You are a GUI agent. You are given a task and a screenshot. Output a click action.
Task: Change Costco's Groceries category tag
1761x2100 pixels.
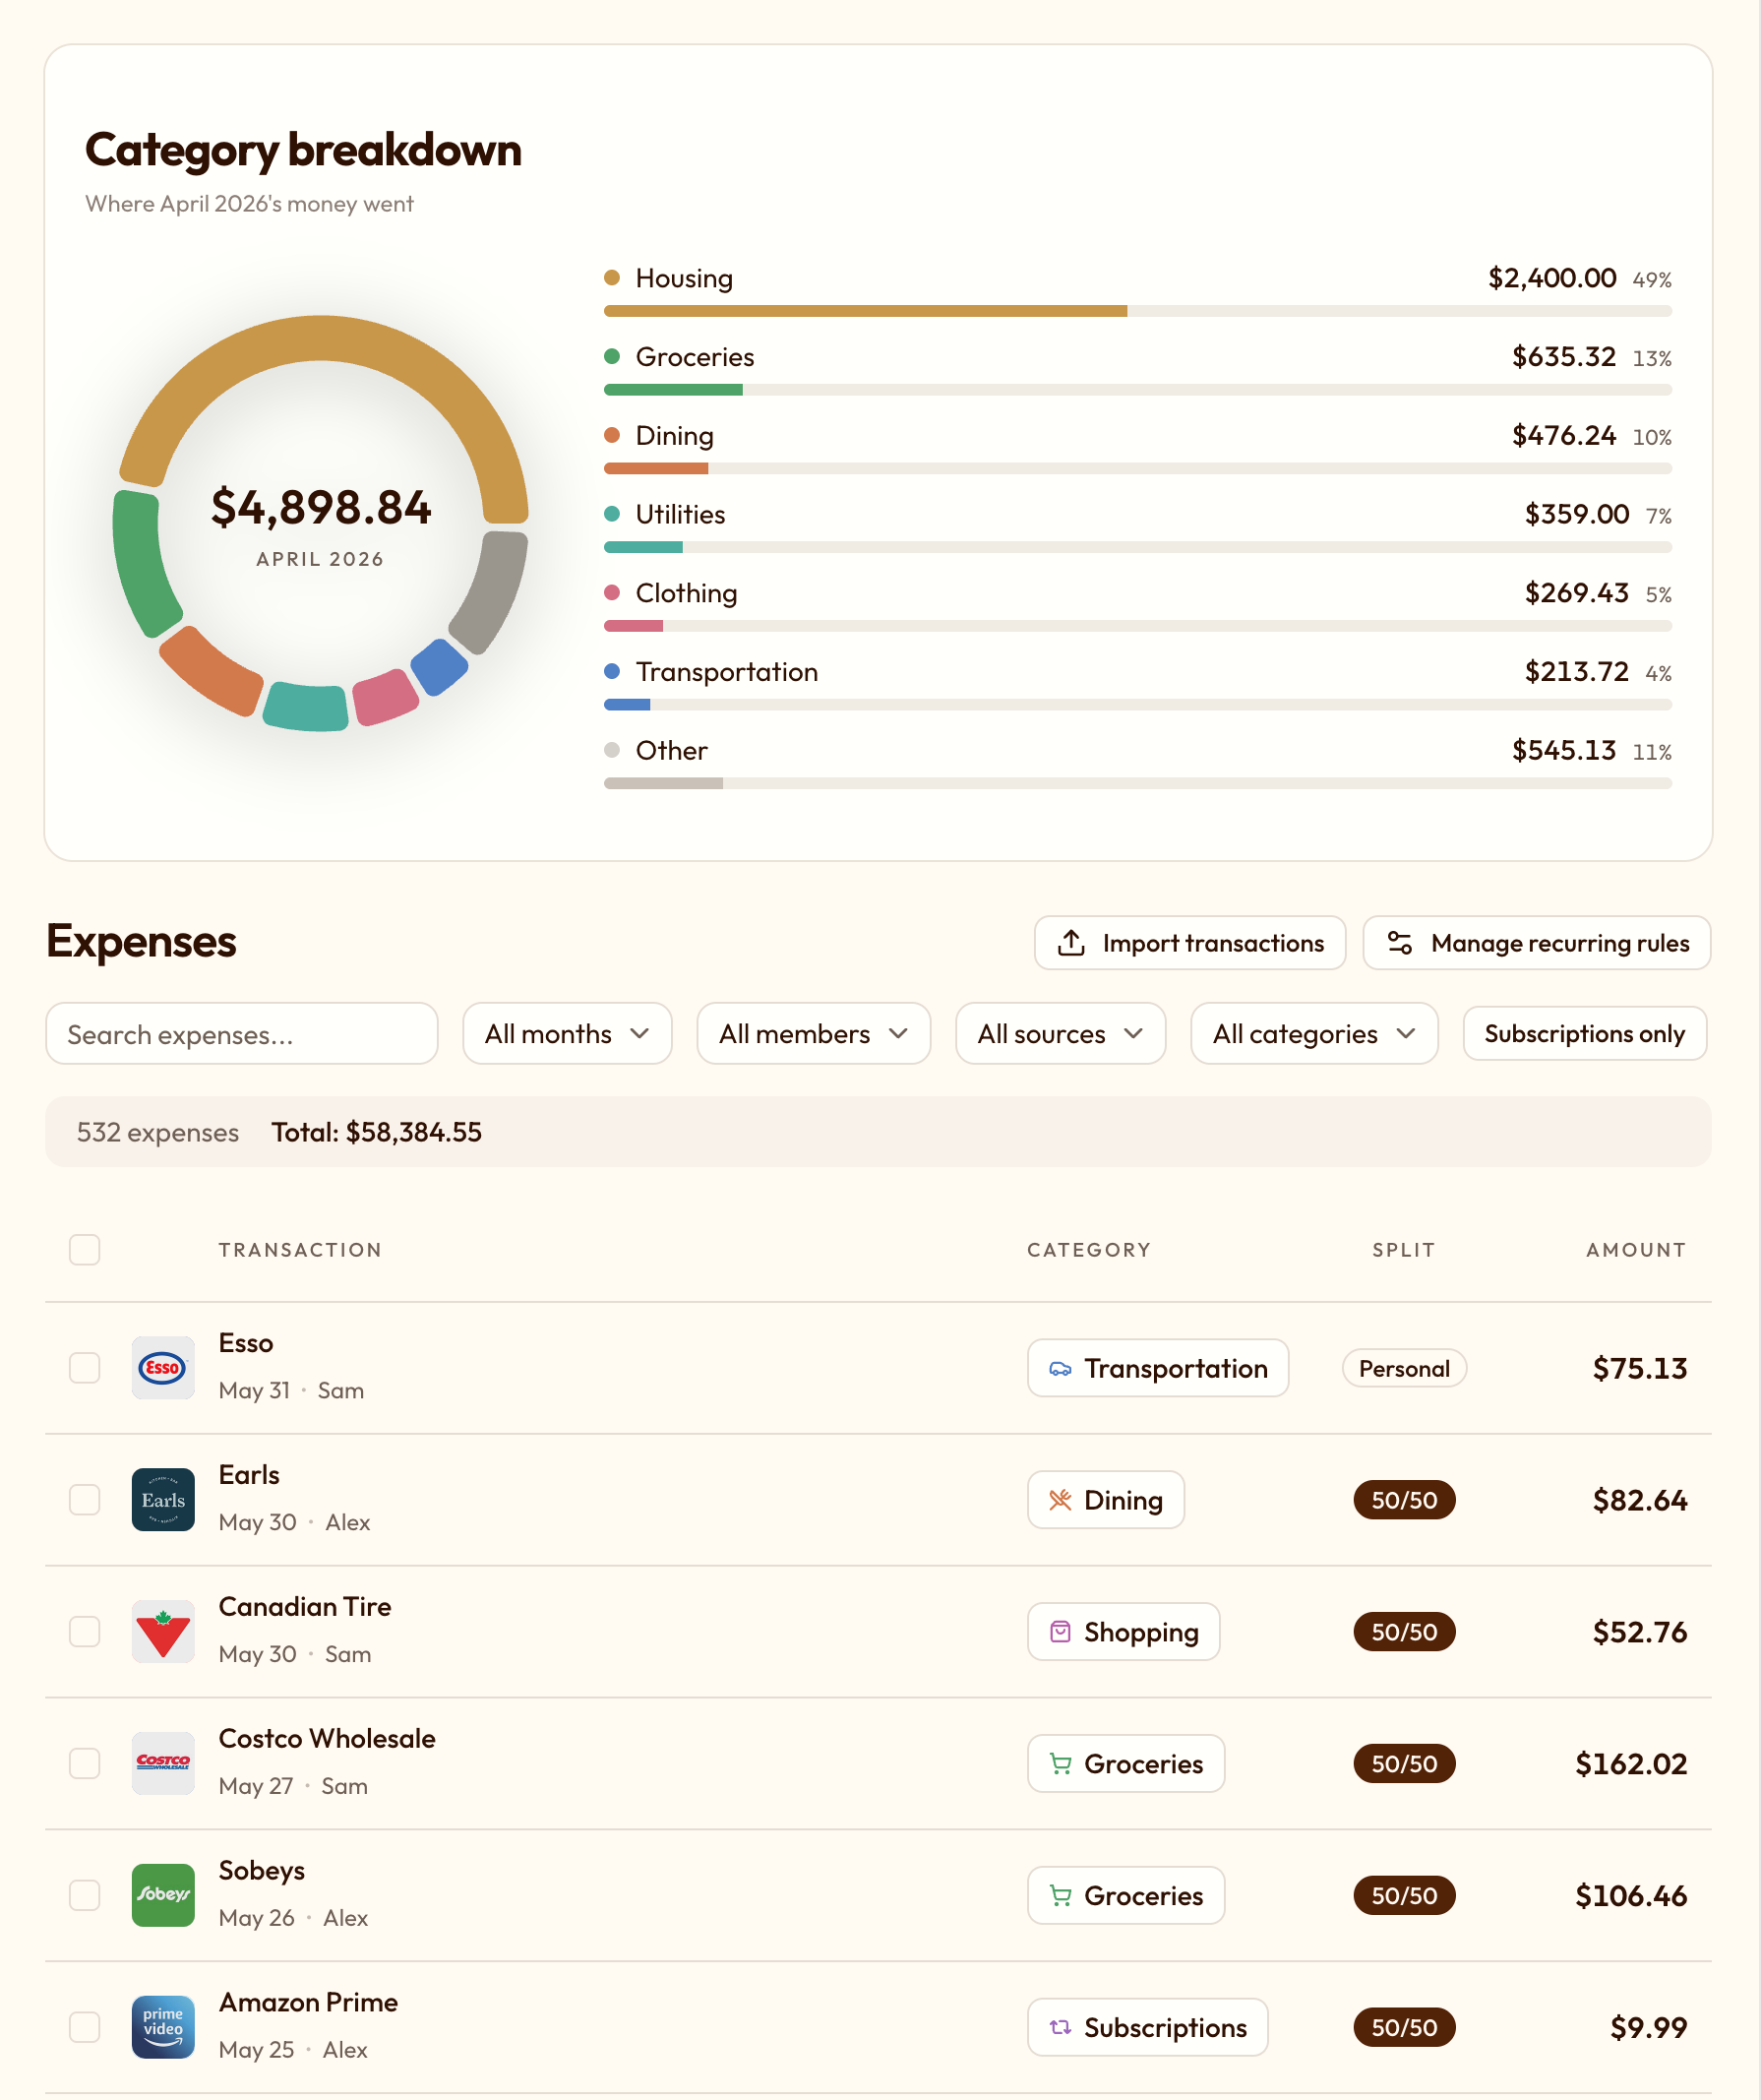(1126, 1765)
